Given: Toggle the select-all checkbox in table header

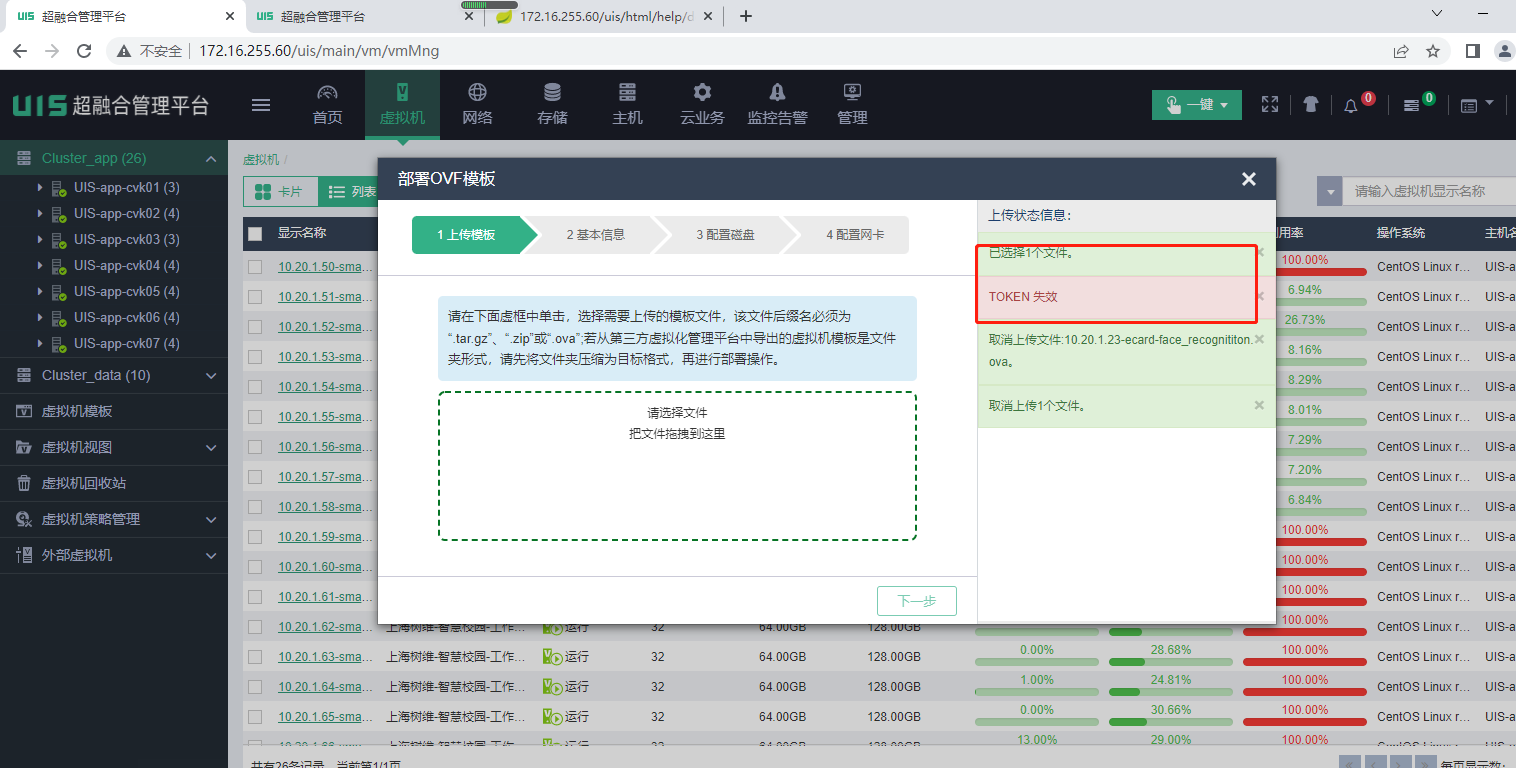Looking at the screenshot, I should 255,233.
